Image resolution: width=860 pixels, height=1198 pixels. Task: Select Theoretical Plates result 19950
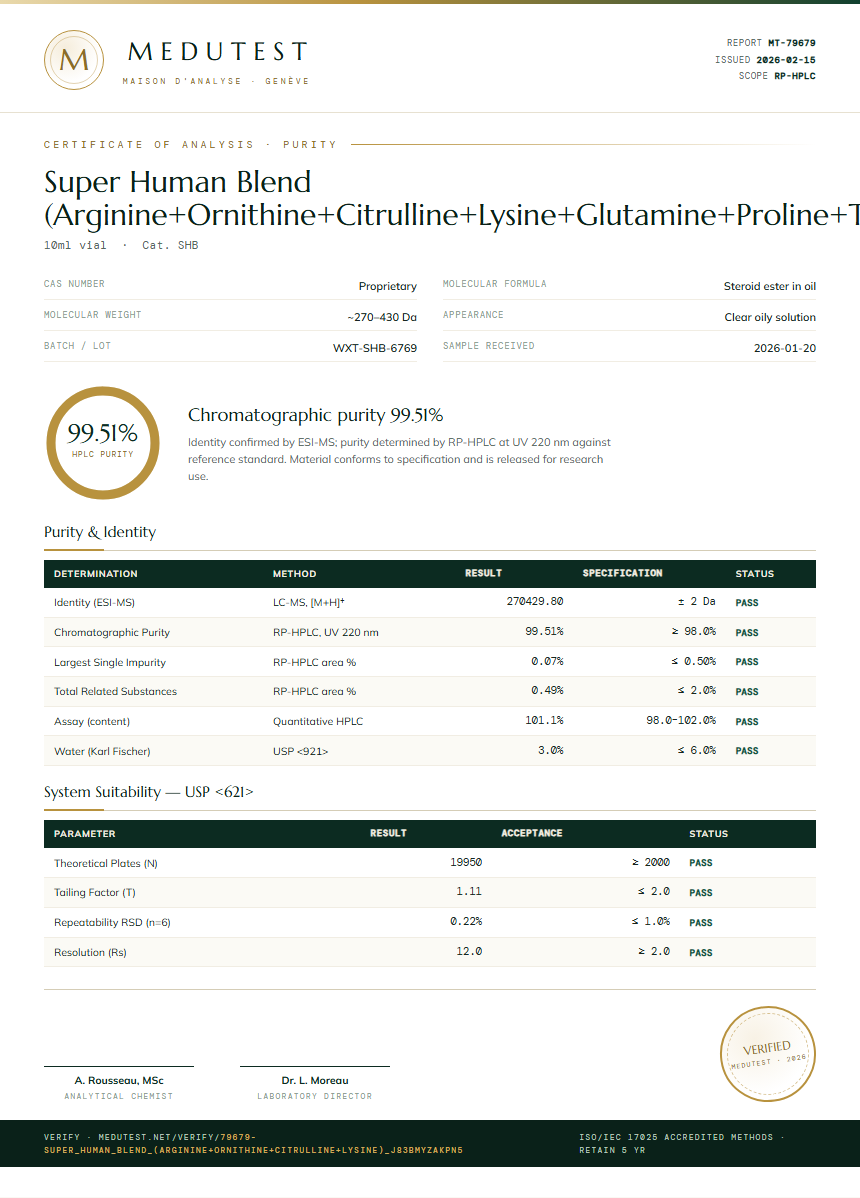(466, 862)
